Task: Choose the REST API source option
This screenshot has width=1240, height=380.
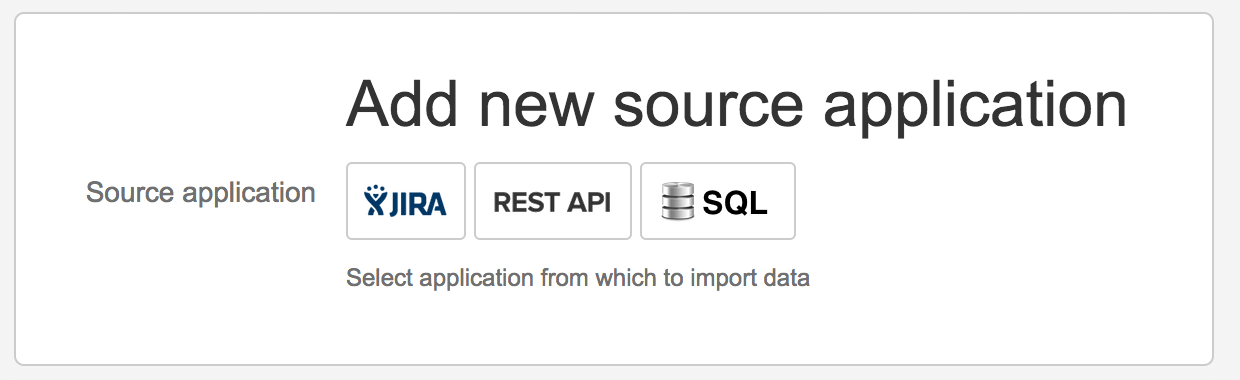Action: pos(553,201)
